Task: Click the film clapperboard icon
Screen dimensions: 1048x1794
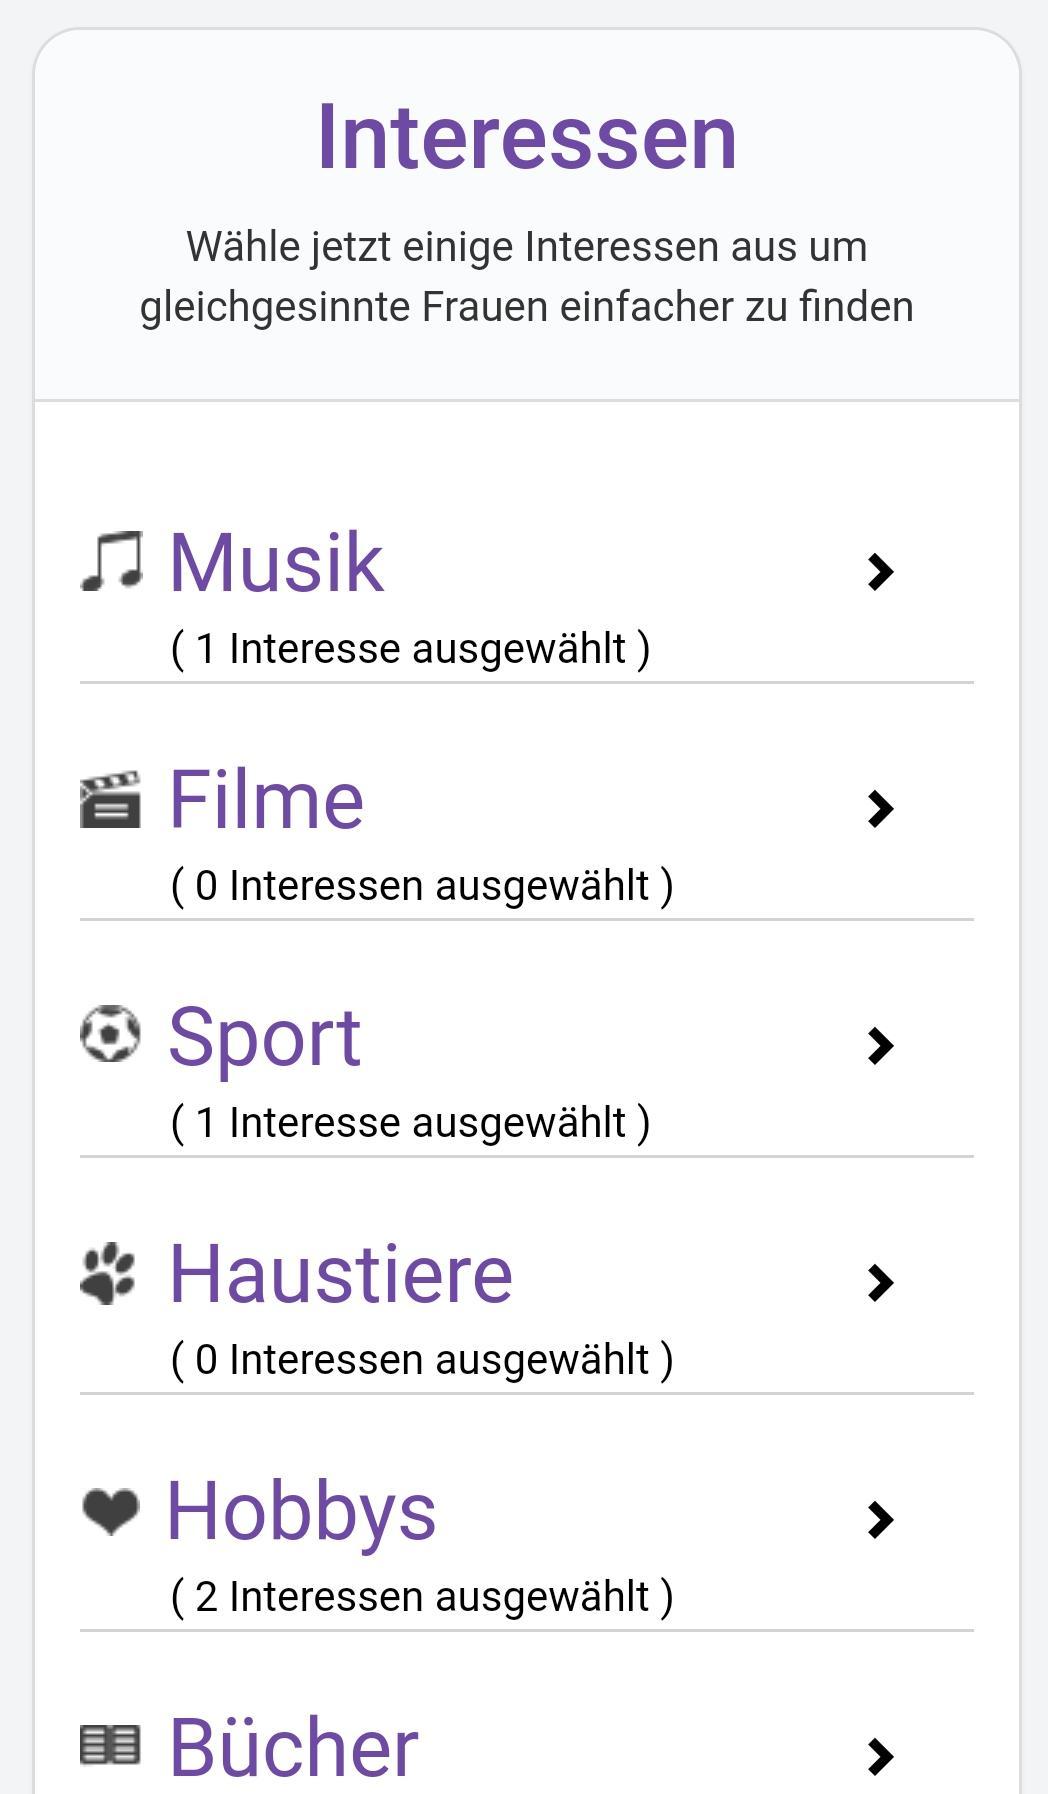Action: click(110, 799)
